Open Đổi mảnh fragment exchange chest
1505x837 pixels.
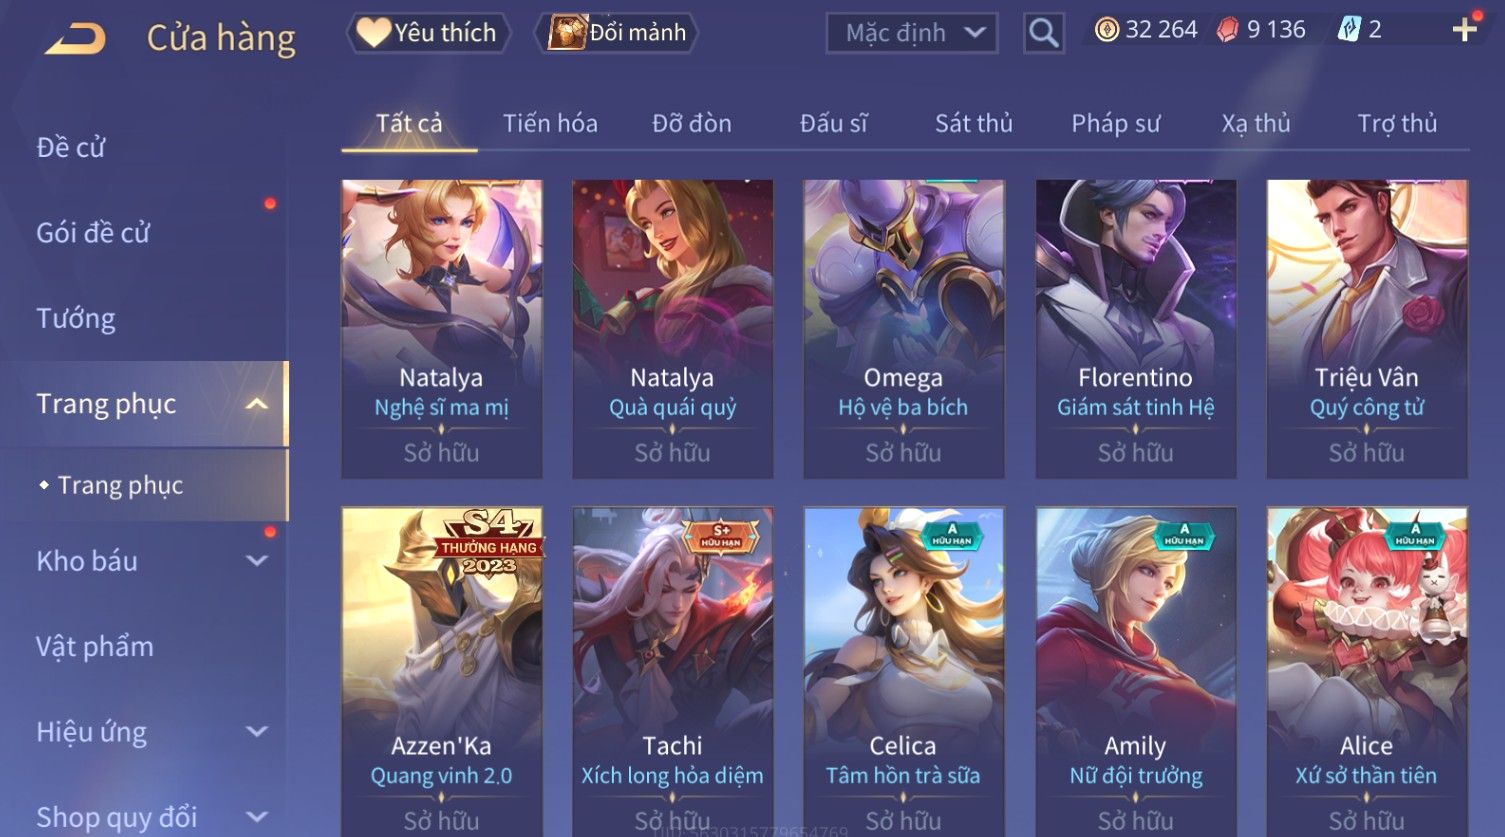pos(616,33)
